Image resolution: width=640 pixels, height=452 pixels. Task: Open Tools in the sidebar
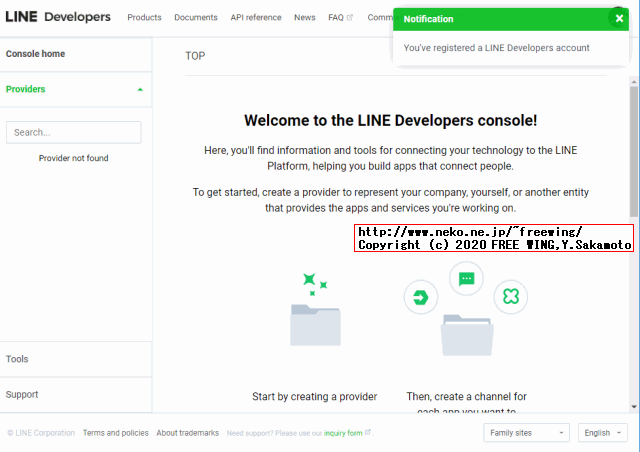(x=76, y=359)
